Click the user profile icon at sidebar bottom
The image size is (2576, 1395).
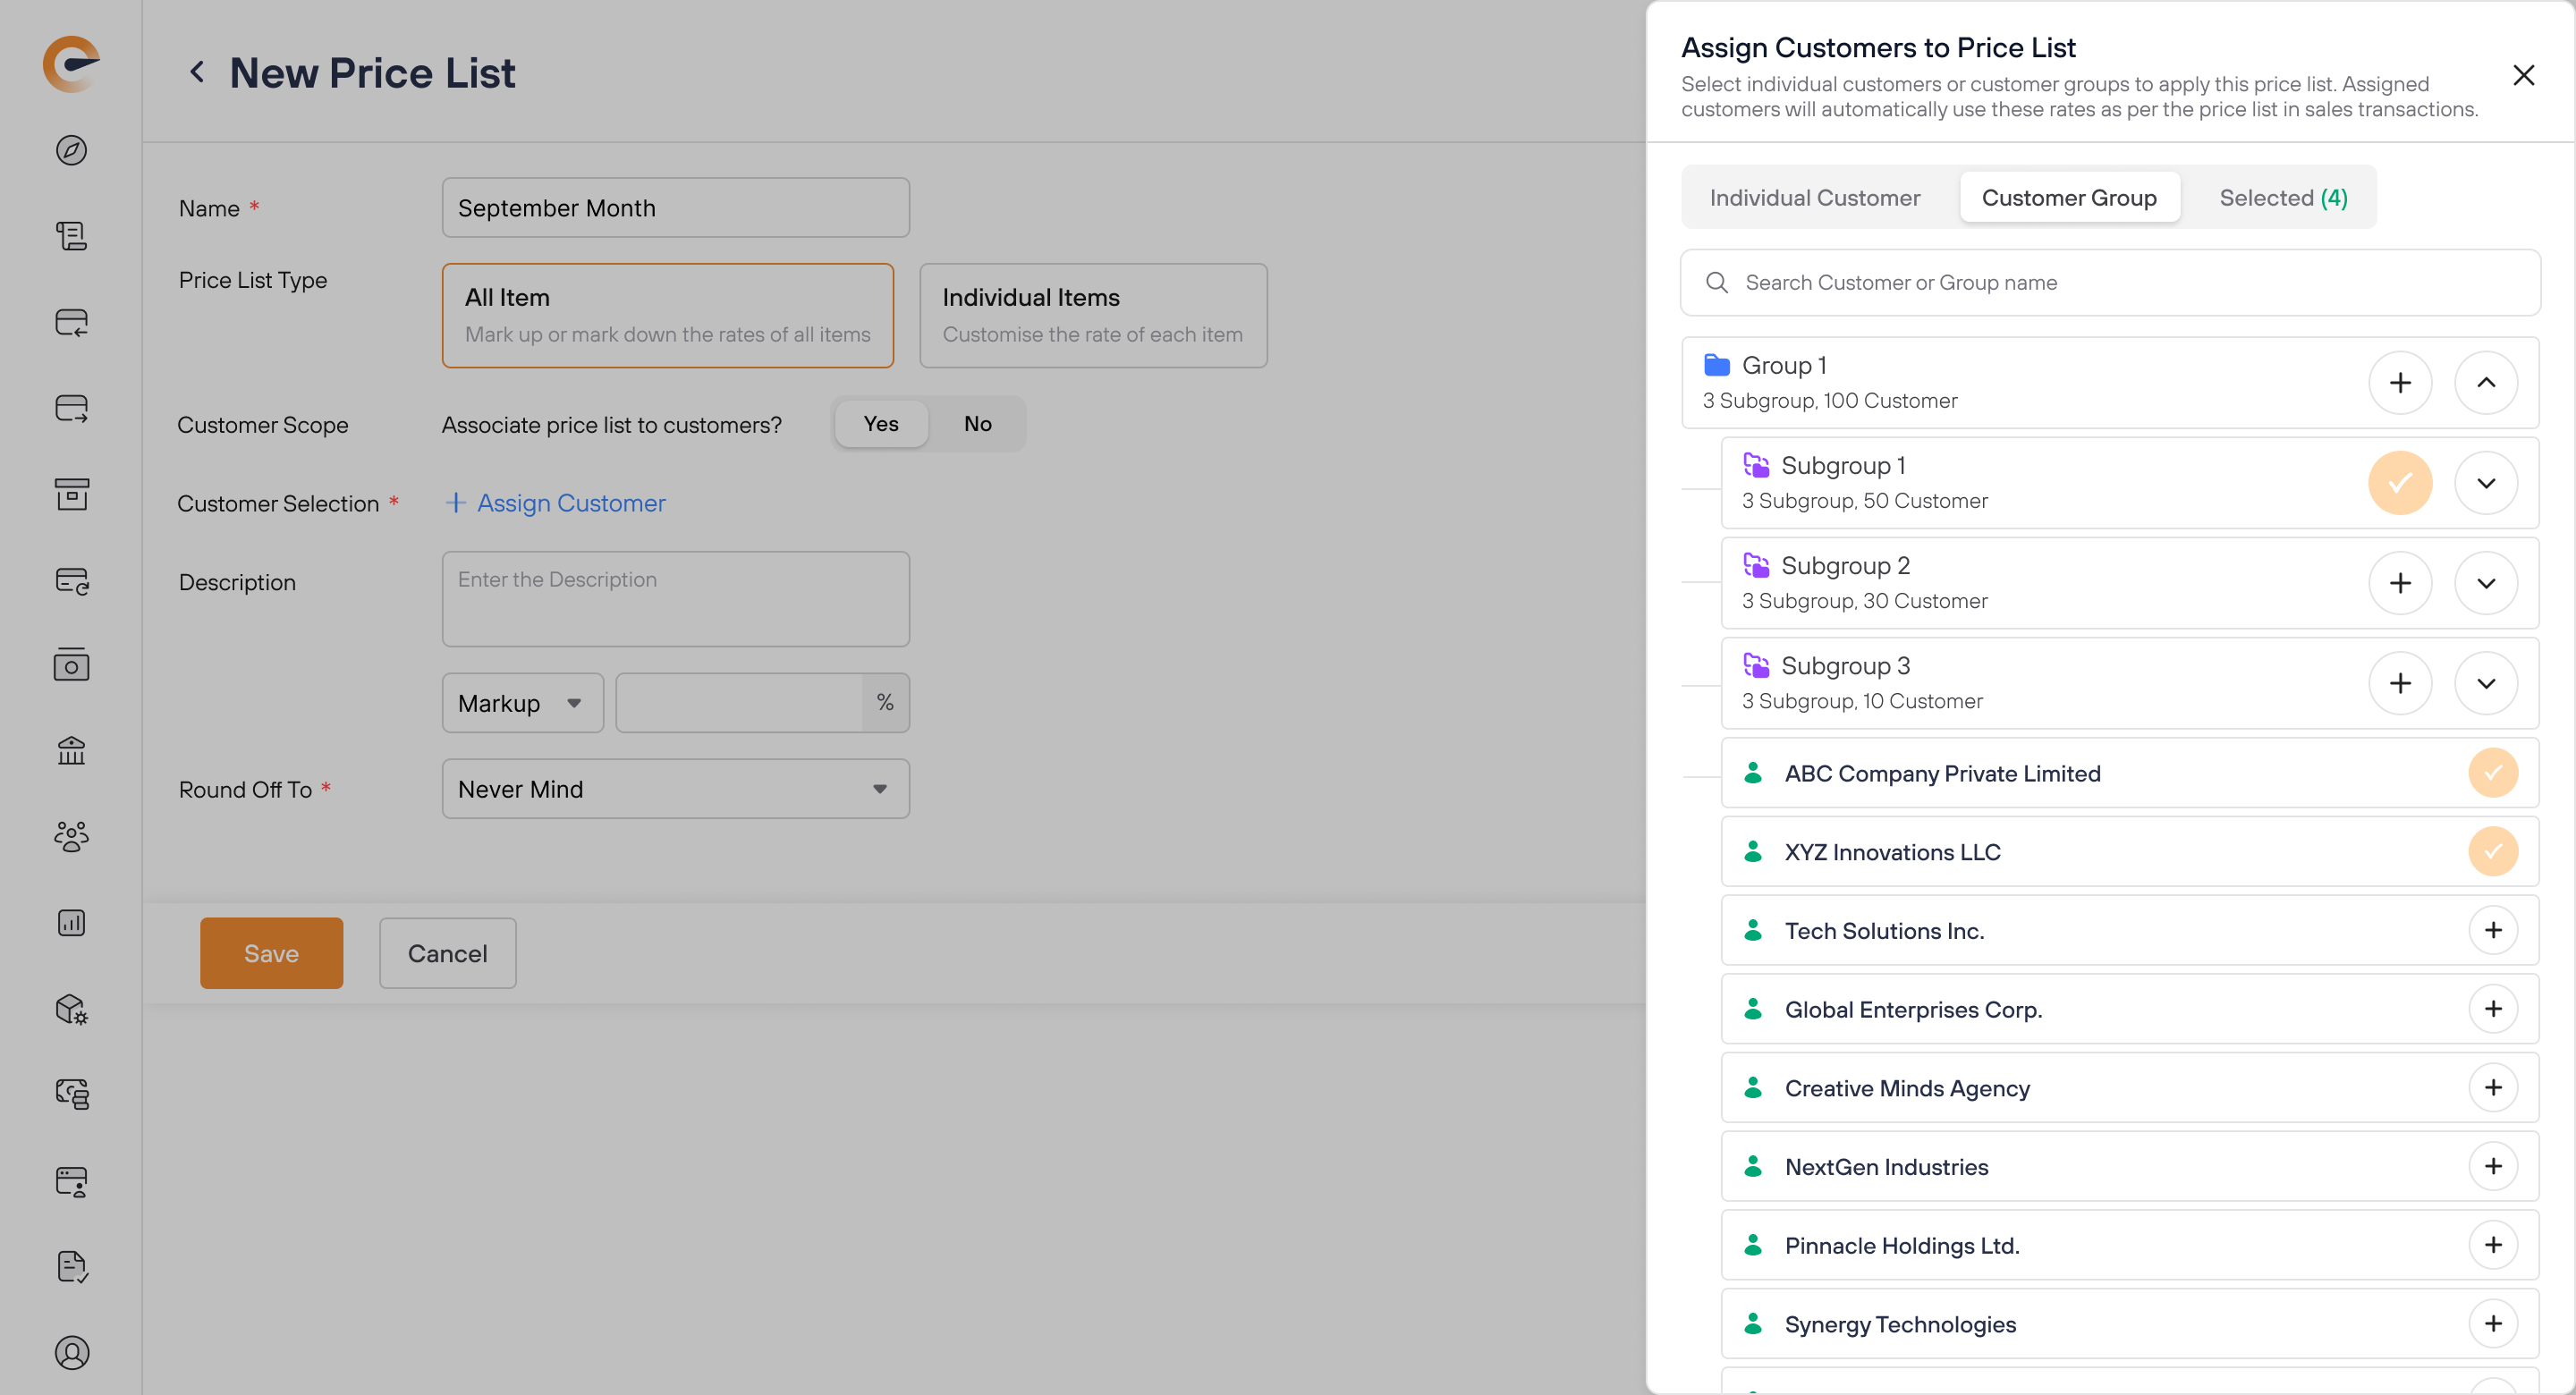pos(71,1352)
